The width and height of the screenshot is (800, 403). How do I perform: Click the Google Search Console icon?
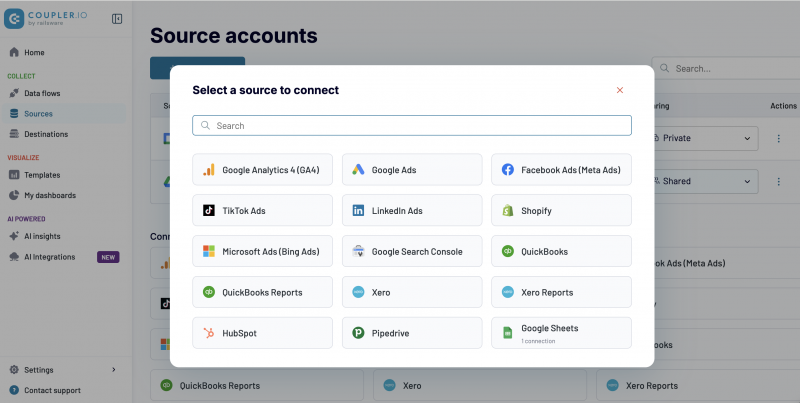358,251
